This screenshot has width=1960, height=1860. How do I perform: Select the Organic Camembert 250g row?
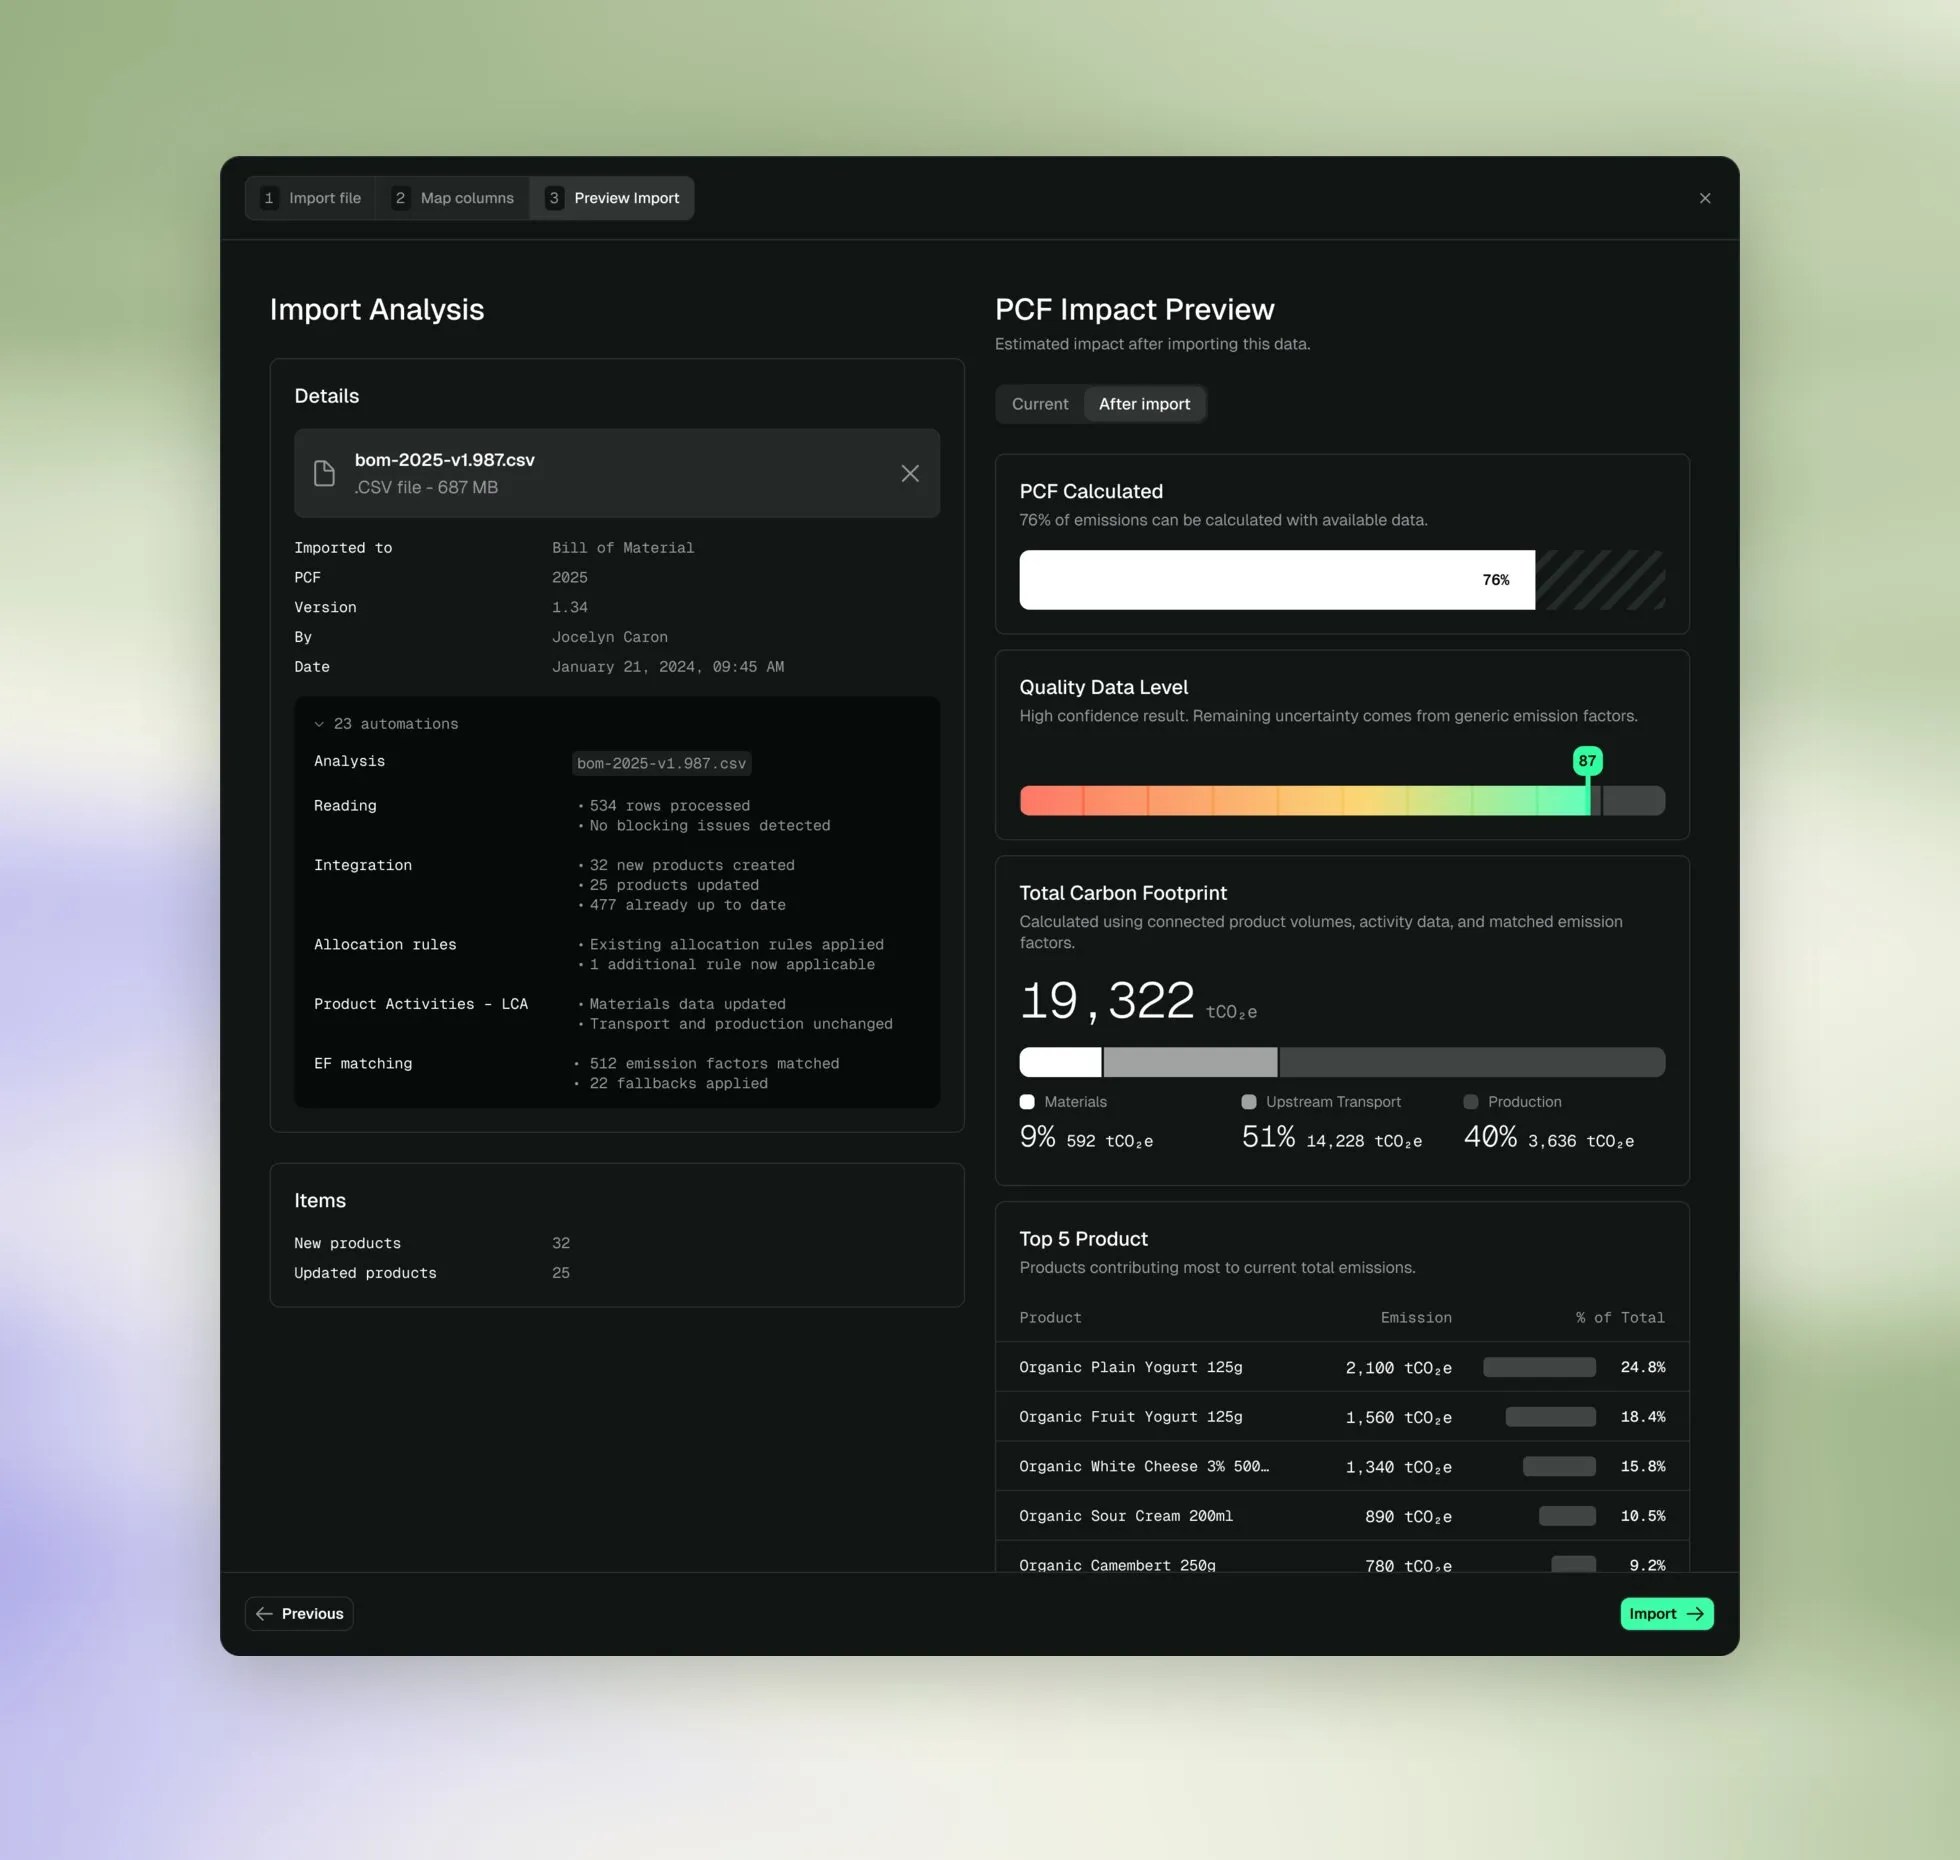[1342, 1557]
